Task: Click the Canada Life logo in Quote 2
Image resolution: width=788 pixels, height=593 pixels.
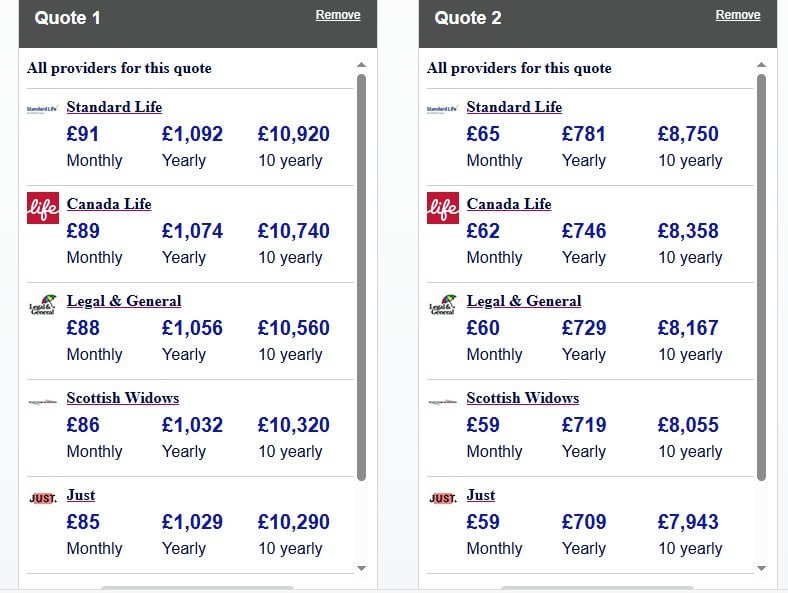Action: click(x=443, y=208)
